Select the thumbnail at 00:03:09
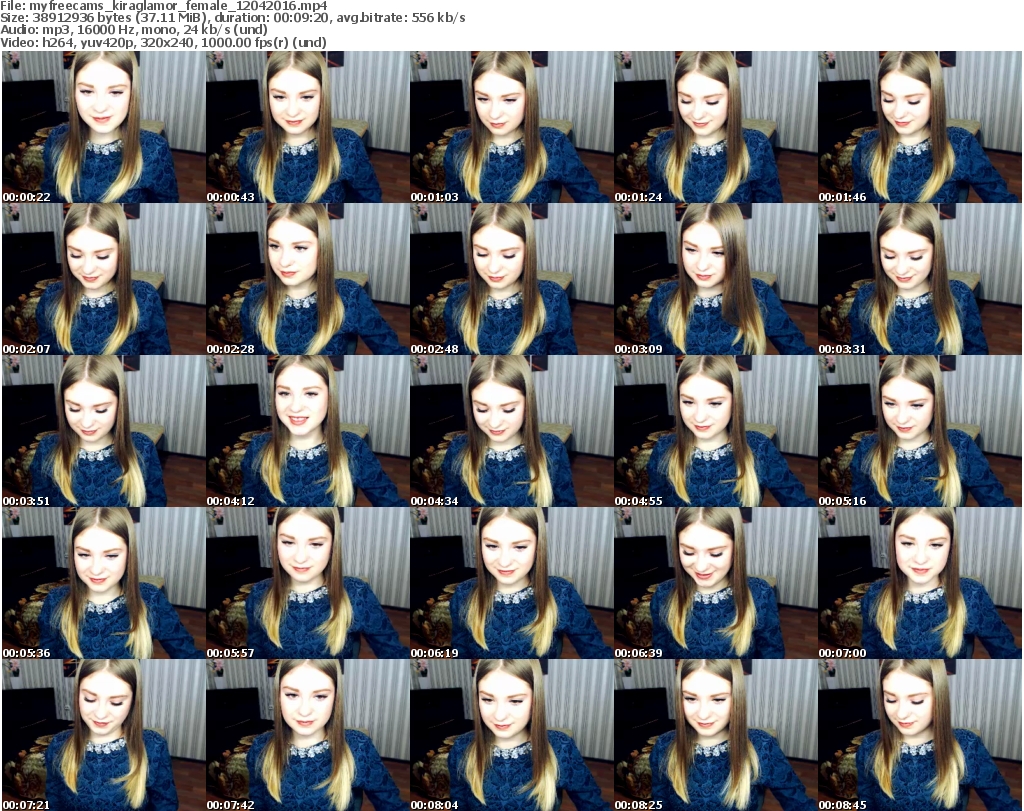The width and height of the screenshot is (1024, 811). click(x=715, y=279)
